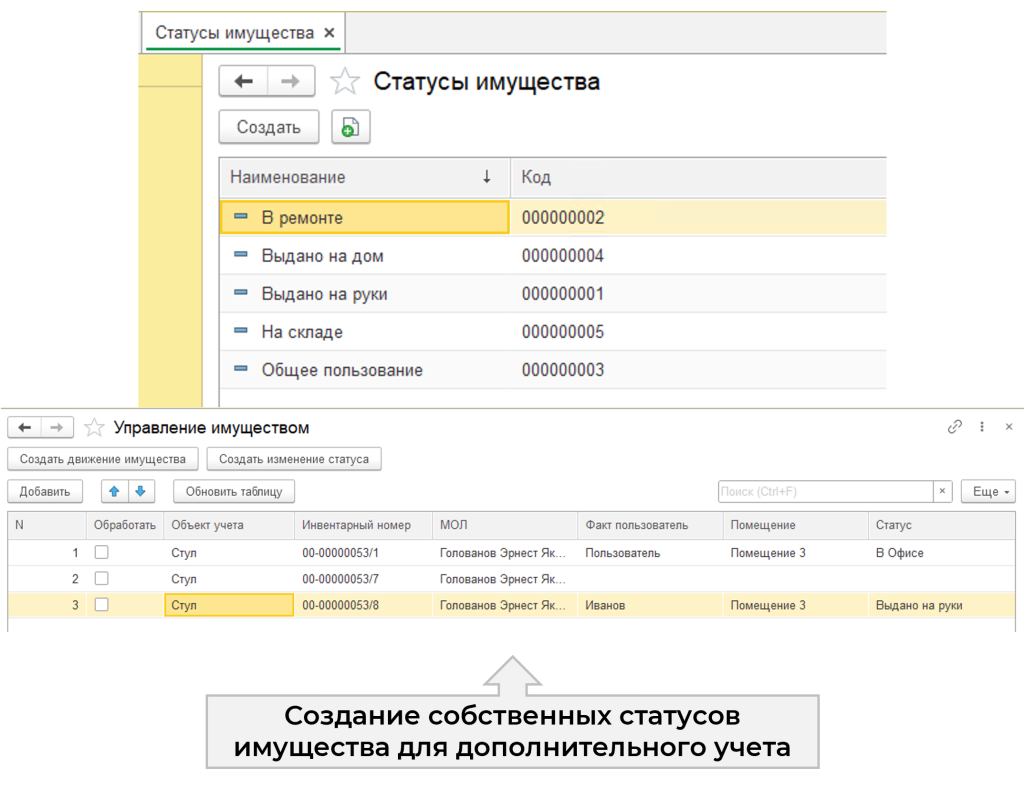The height and width of the screenshot is (800, 1024).
Task: Click the Код column header
Action: (698, 177)
